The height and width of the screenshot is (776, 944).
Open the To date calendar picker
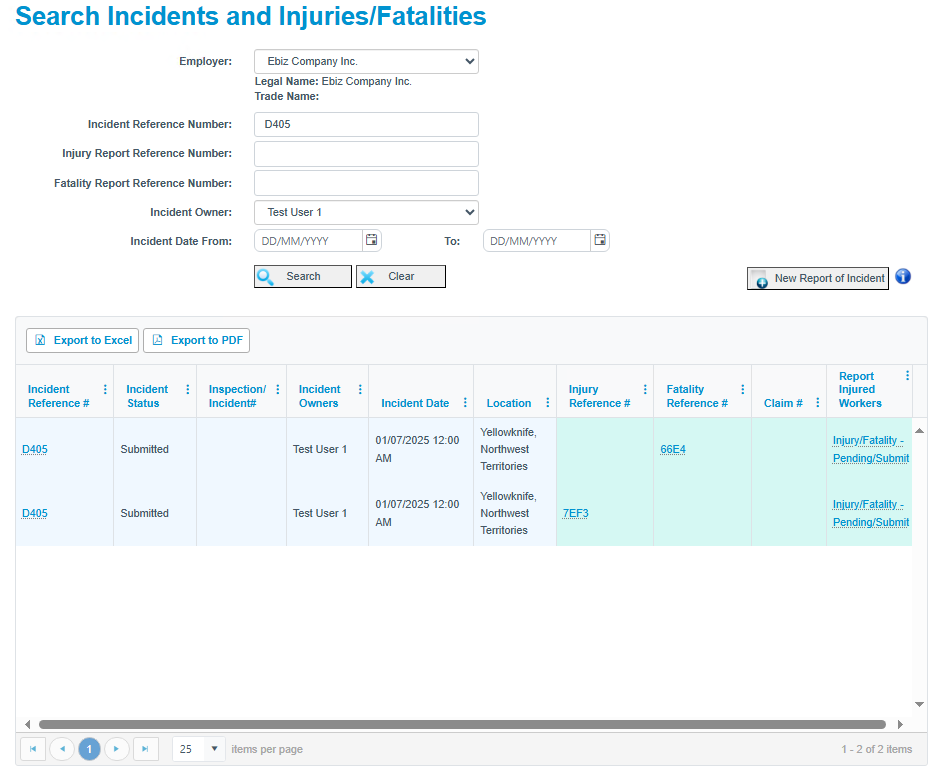[x=600, y=240]
